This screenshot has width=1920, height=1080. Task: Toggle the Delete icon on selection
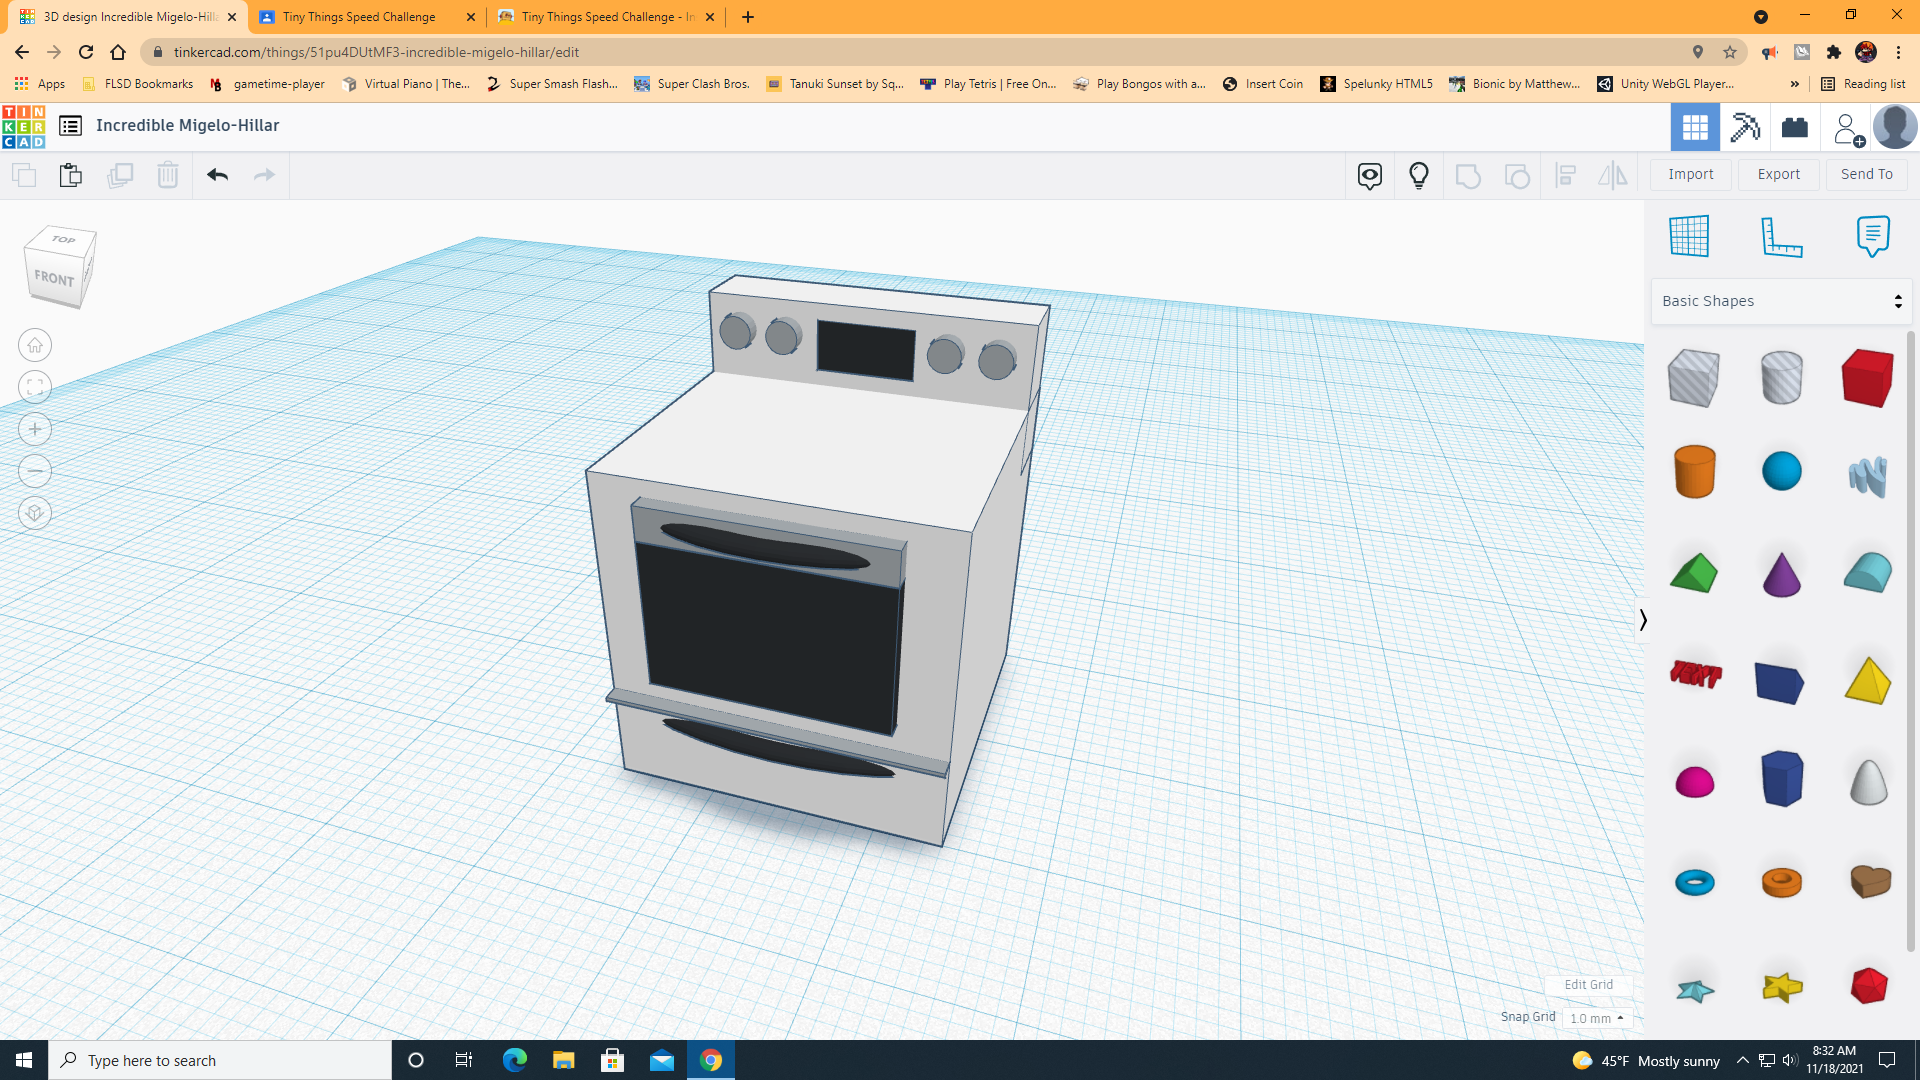(167, 174)
